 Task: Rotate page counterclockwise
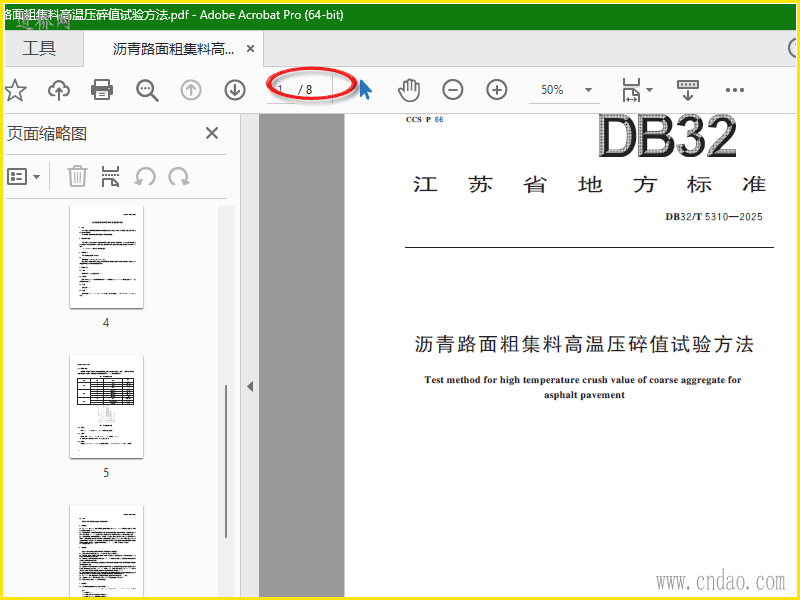(145, 177)
